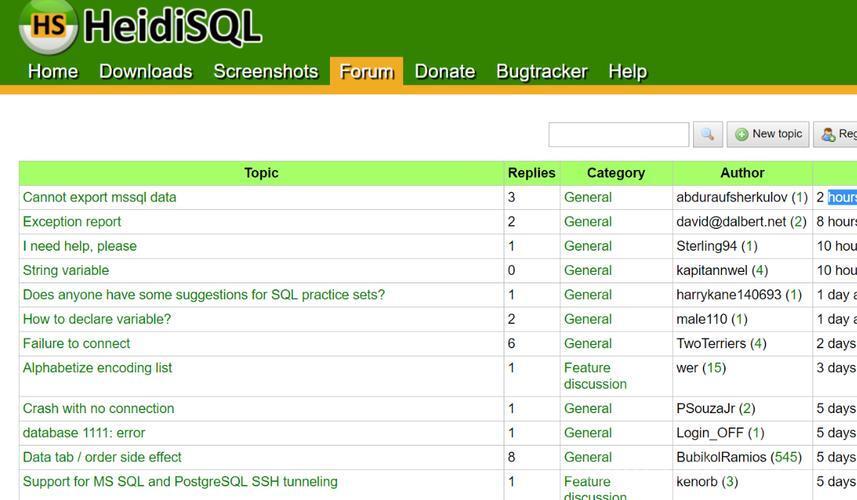Go to the Downloads page

coord(146,72)
